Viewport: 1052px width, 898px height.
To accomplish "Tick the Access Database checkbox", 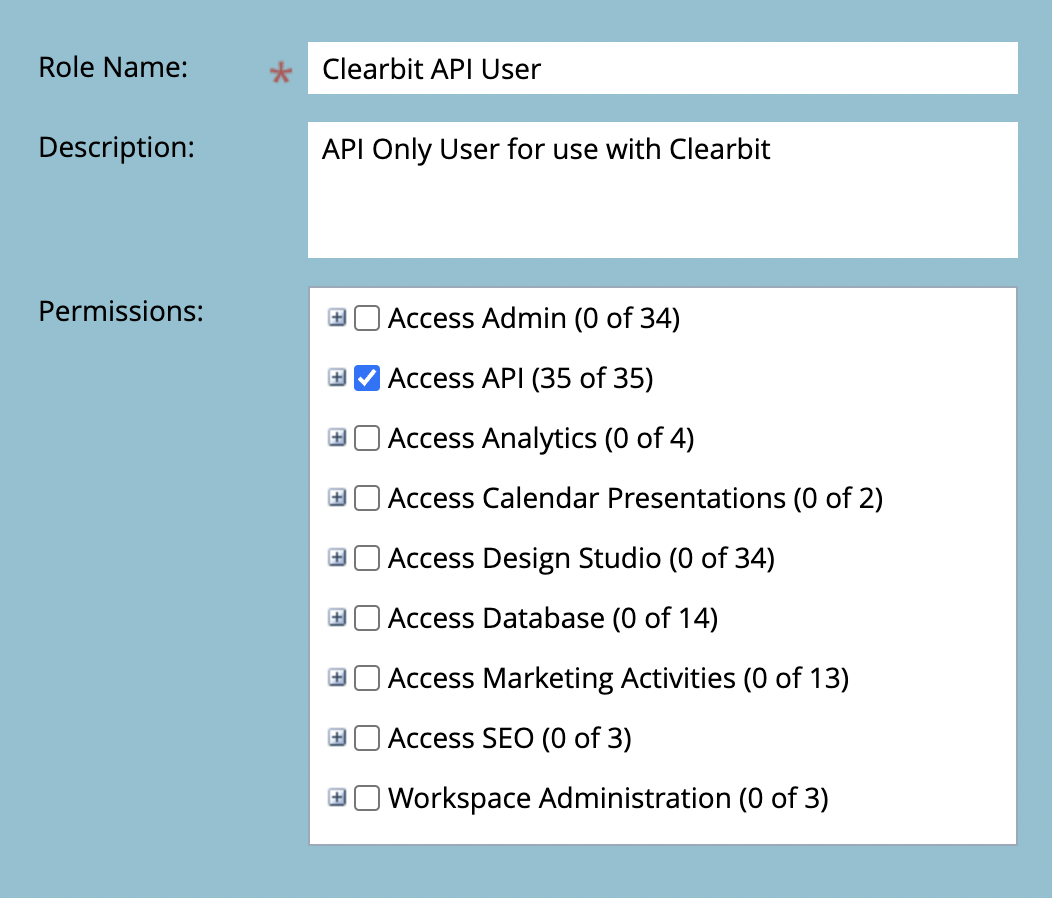I will [x=367, y=618].
